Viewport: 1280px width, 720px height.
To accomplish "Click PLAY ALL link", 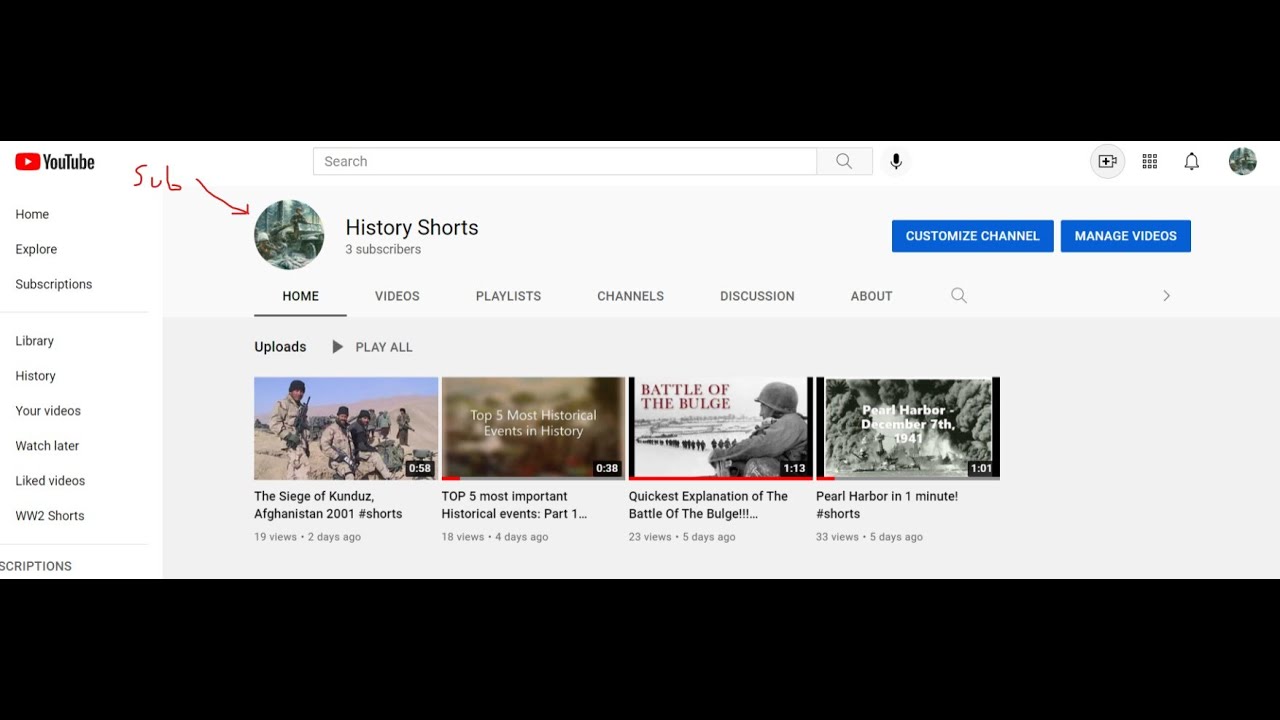I will (384, 347).
